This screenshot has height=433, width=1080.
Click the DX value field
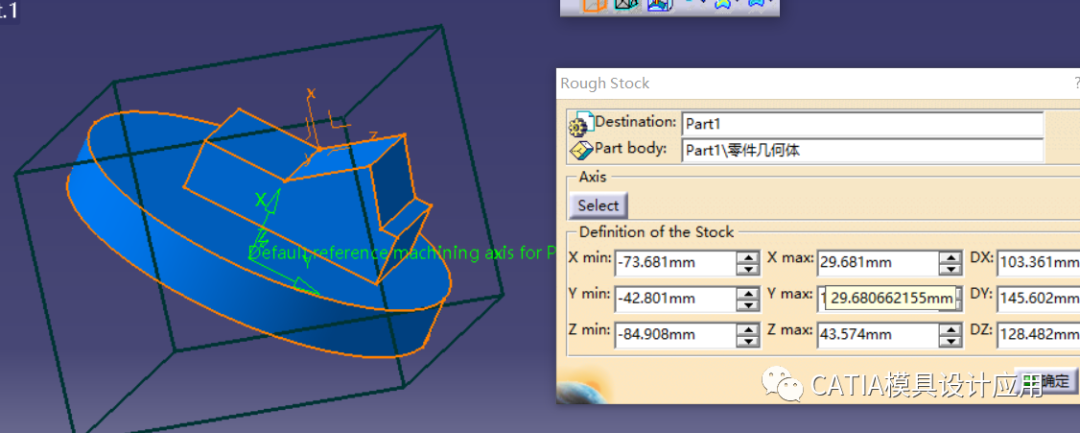pos(1038,262)
